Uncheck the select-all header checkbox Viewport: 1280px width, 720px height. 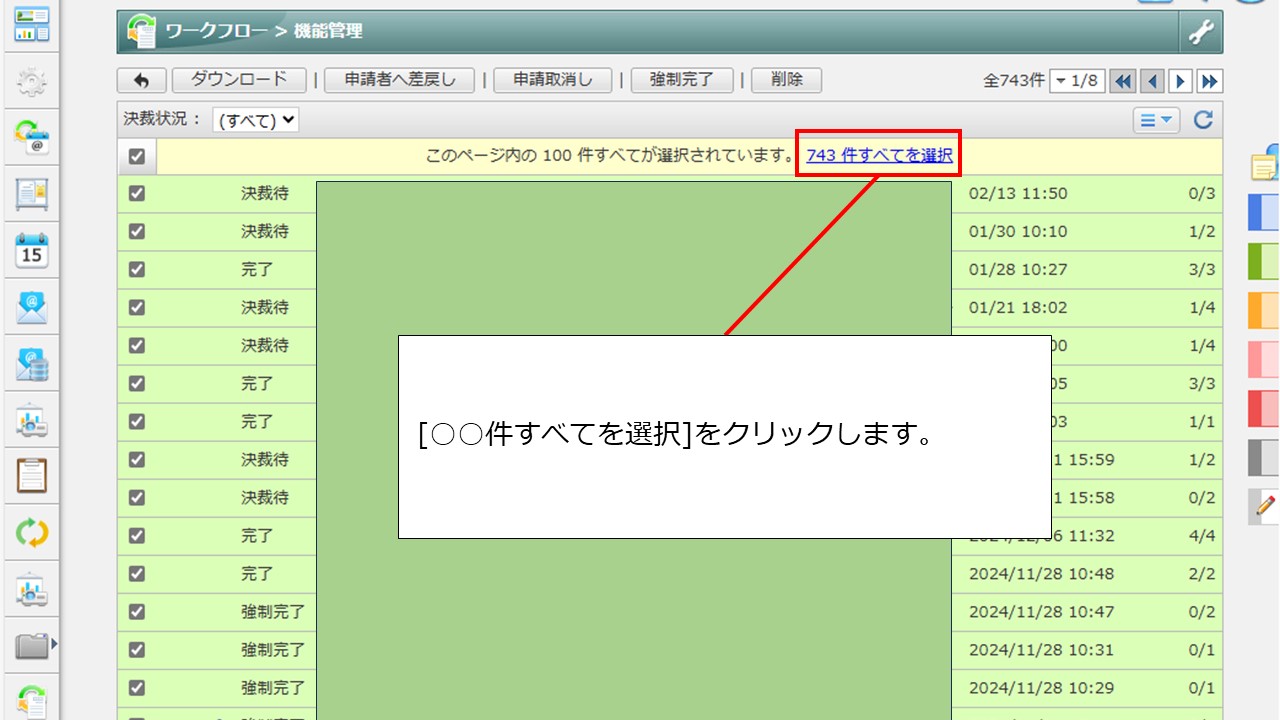(x=137, y=157)
